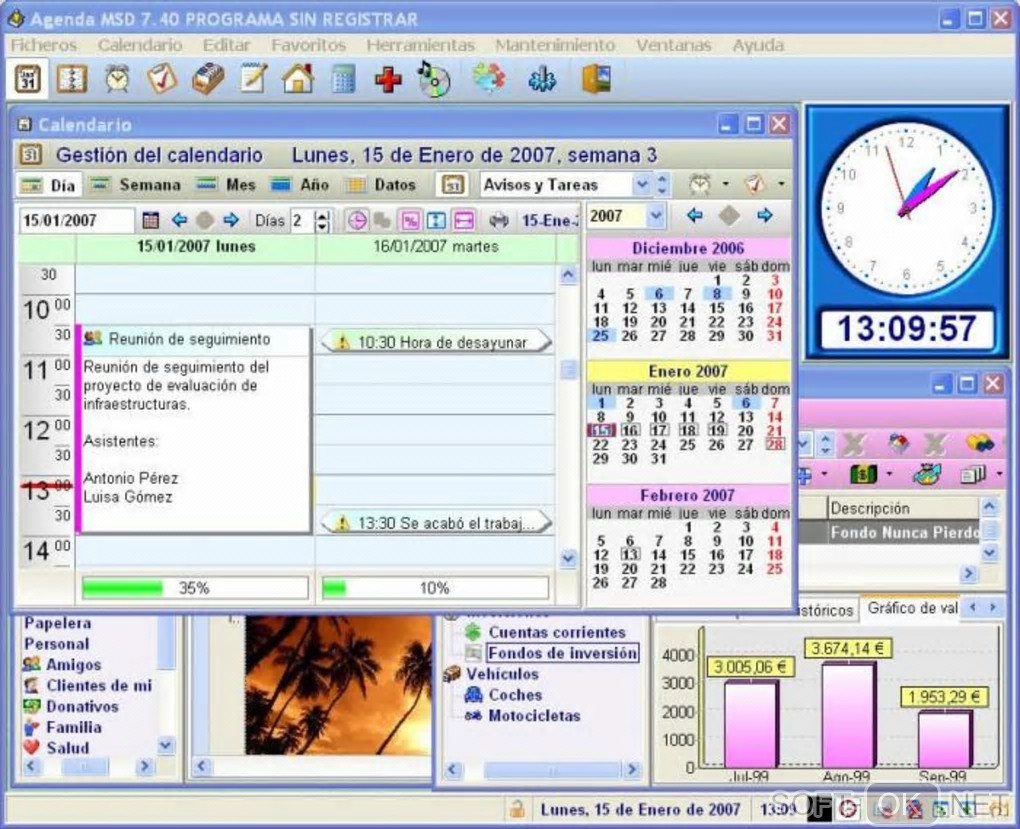
Task: Open the tasks checkmark clock icon
Action: tap(162, 79)
